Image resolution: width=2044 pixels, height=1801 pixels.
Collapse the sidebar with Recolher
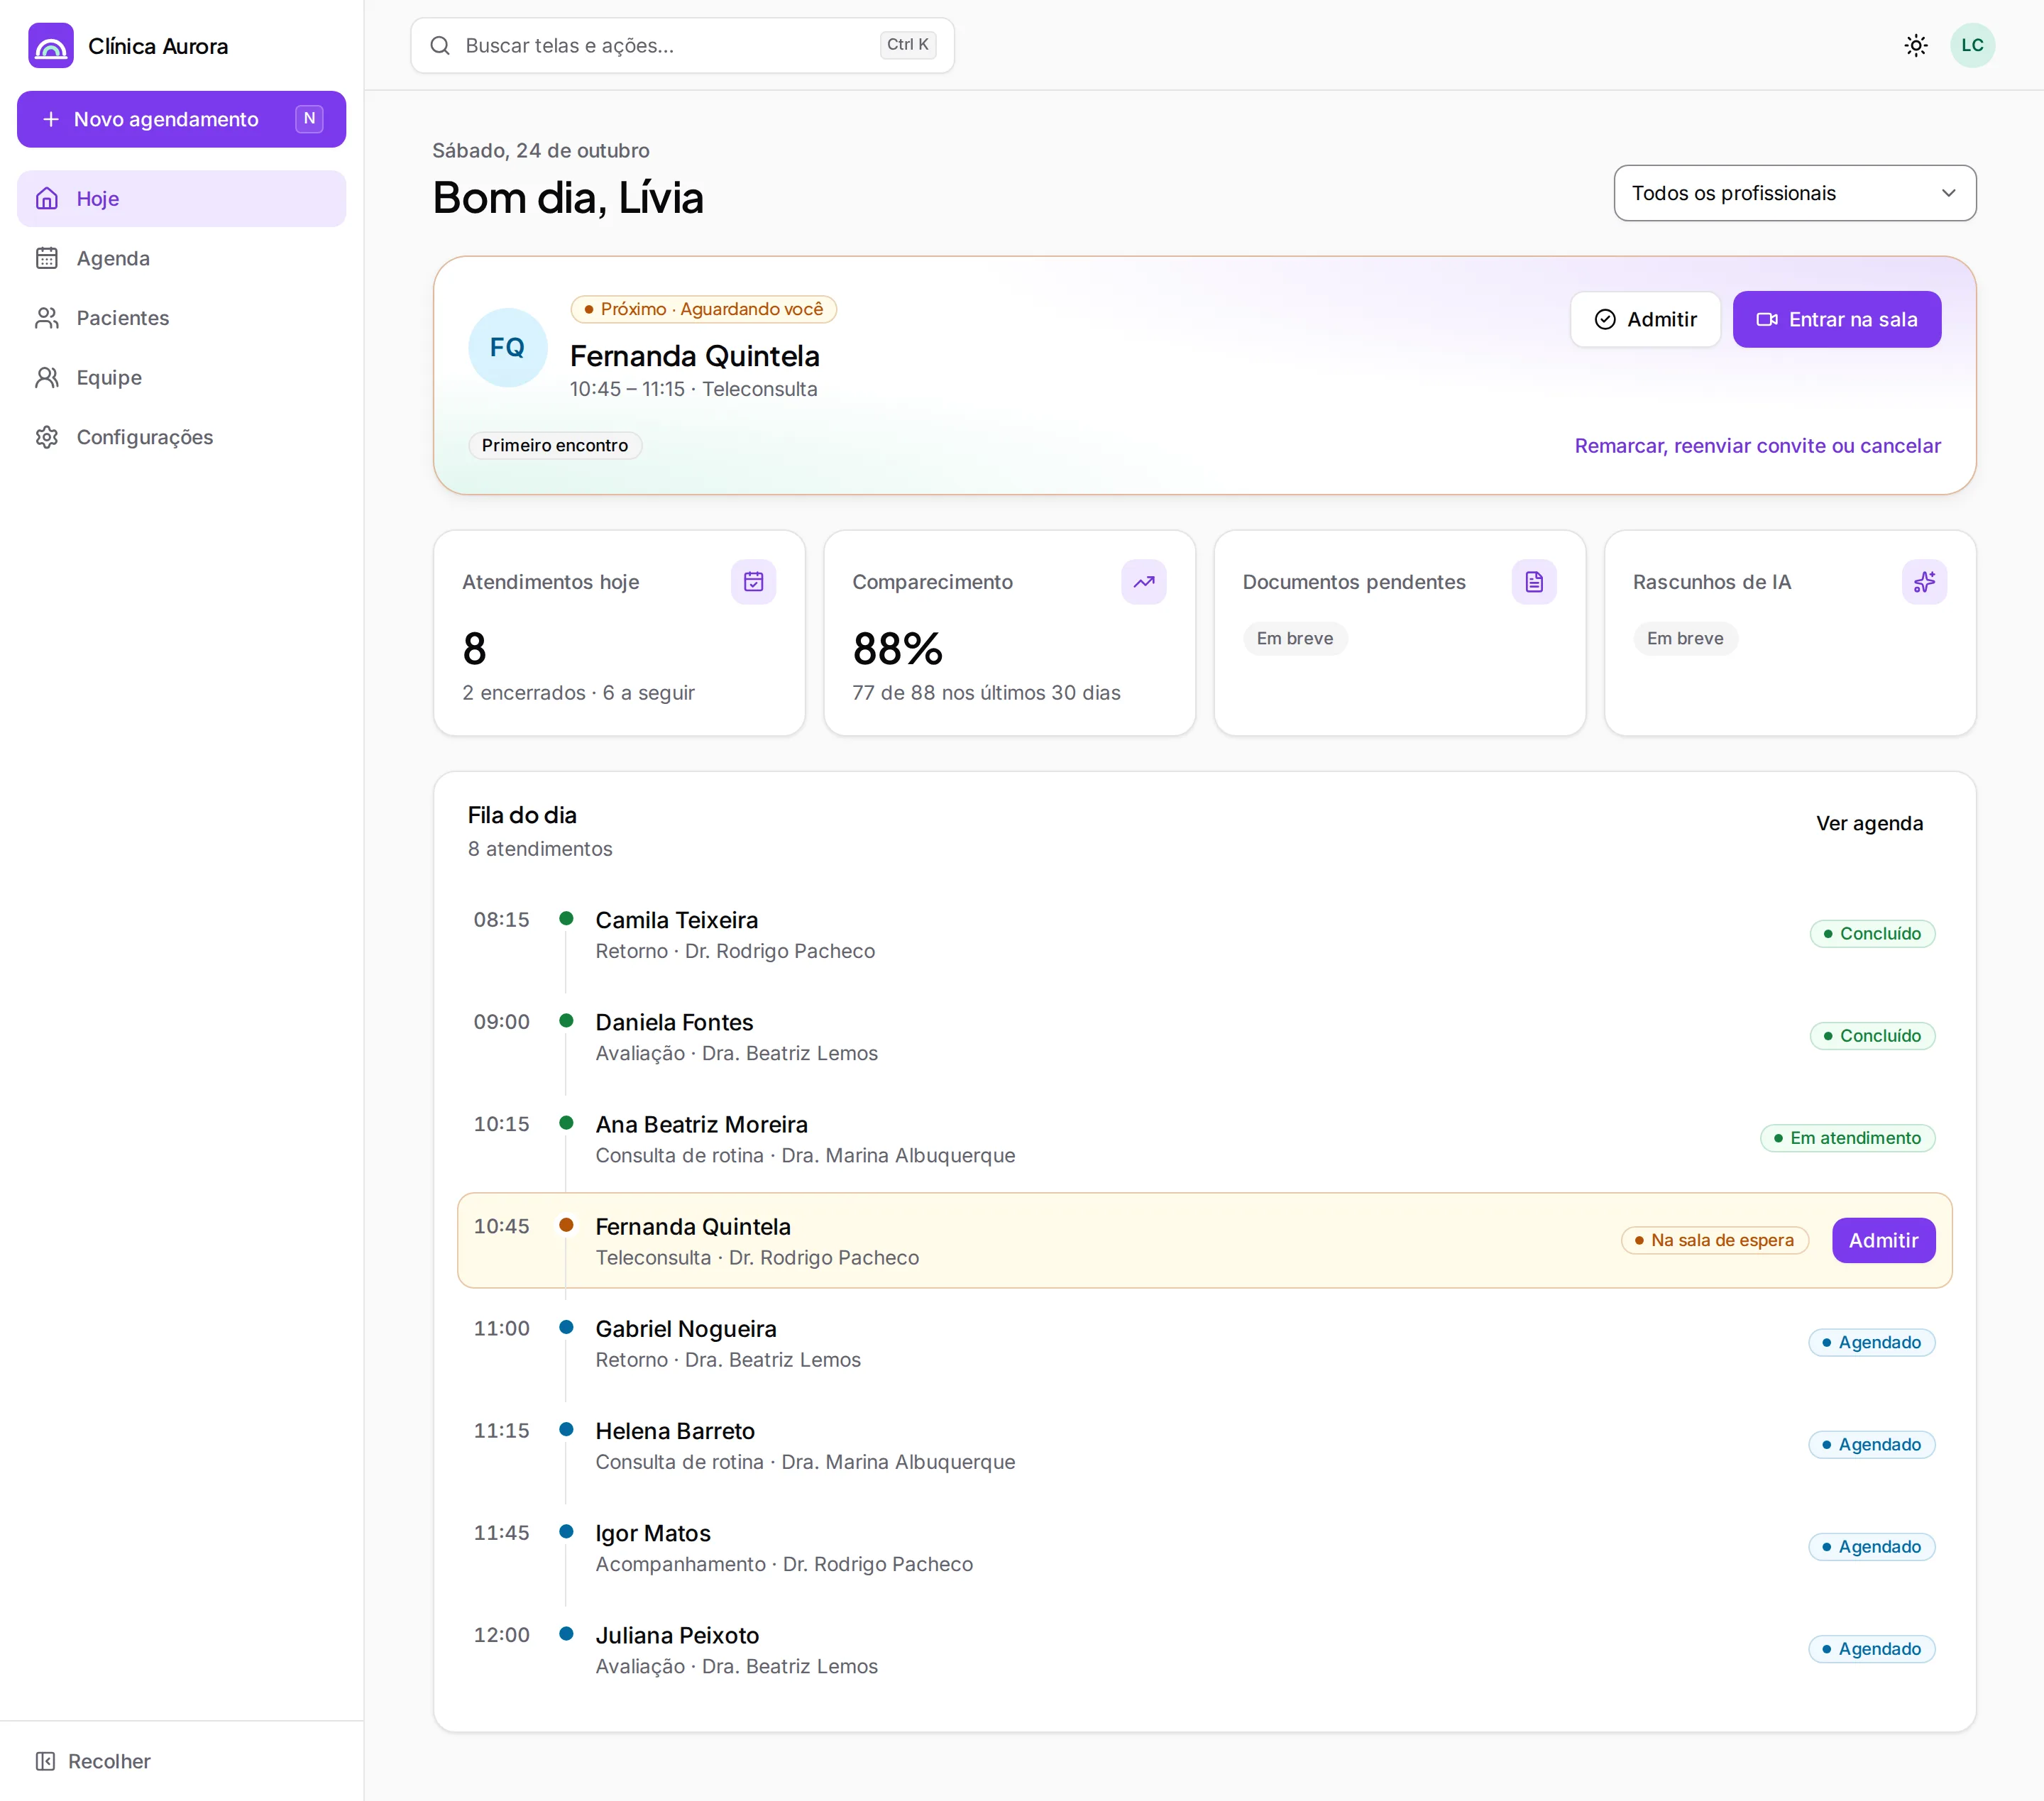pos(93,1761)
